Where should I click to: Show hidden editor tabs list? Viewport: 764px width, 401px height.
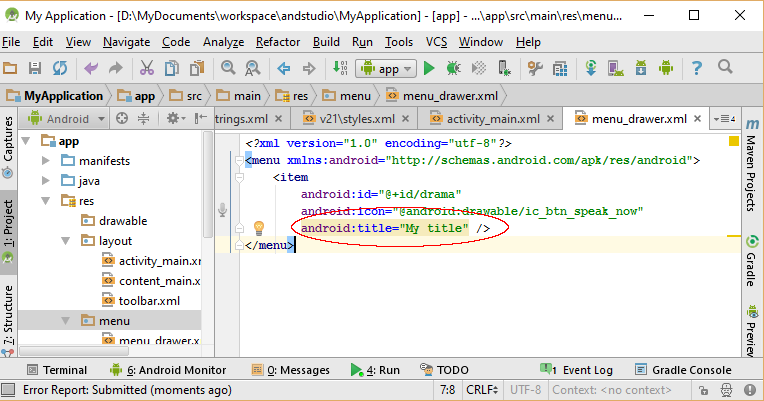pyautogui.click(x=725, y=119)
